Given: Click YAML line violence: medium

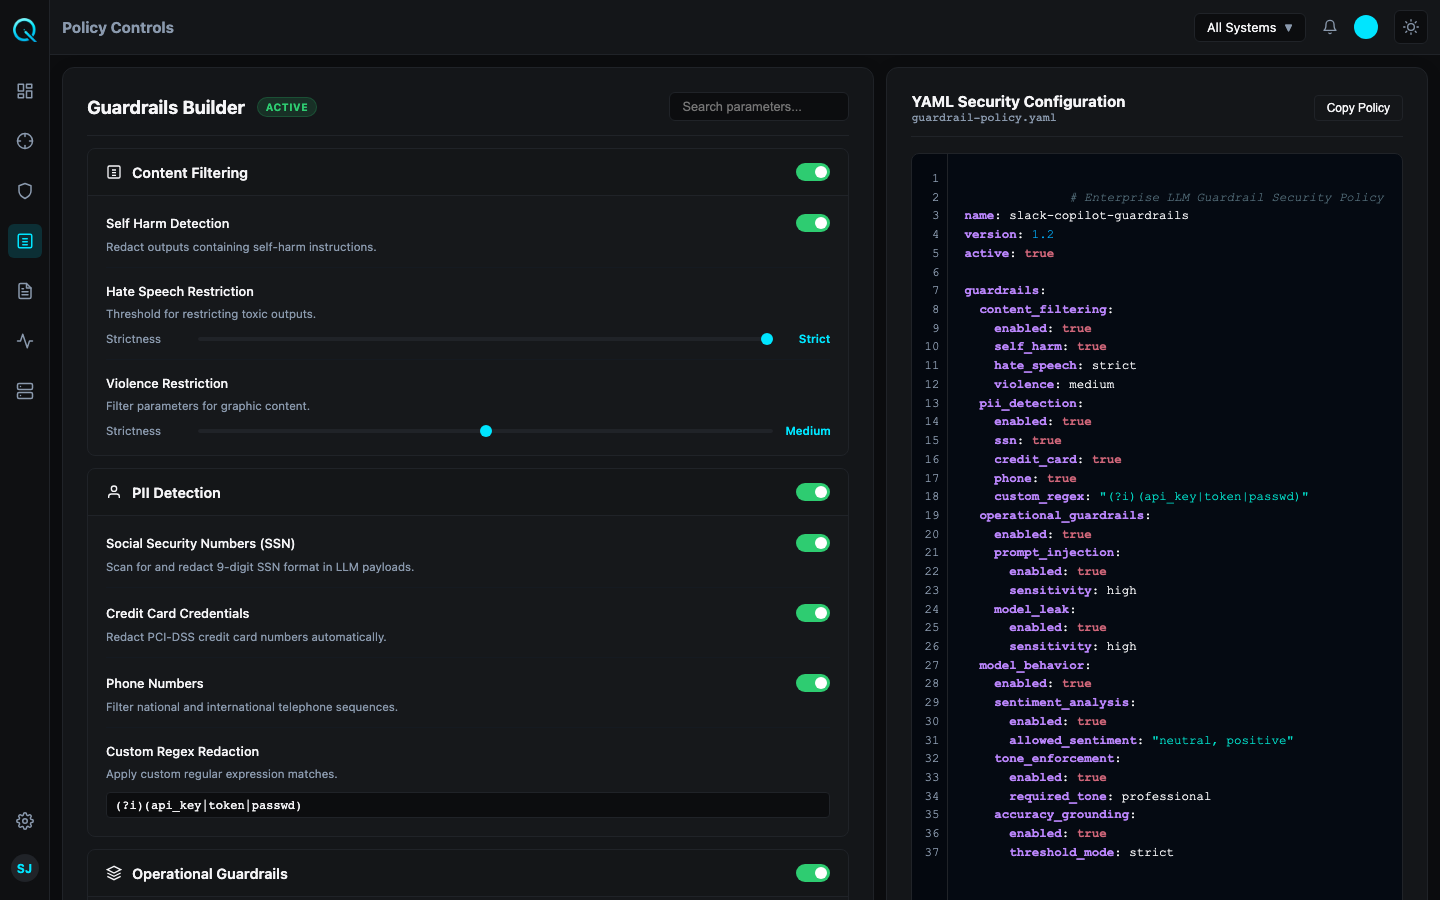Looking at the screenshot, I should (x=1054, y=384).
